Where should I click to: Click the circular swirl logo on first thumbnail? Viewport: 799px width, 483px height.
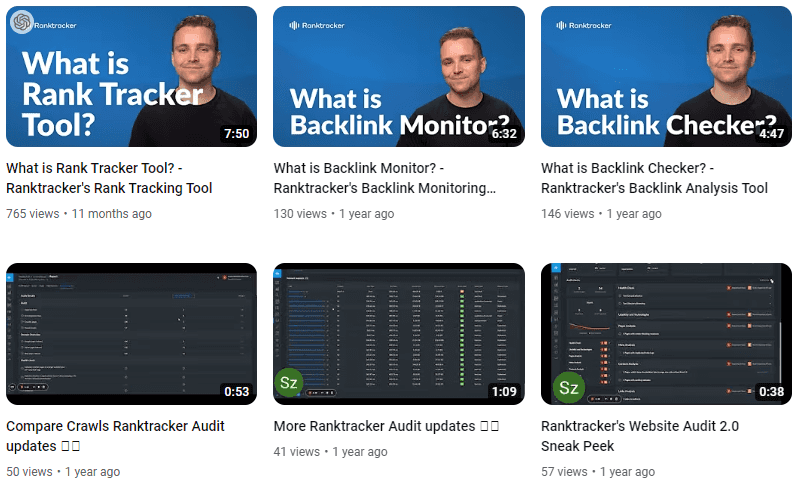click(x=21, y=22)
